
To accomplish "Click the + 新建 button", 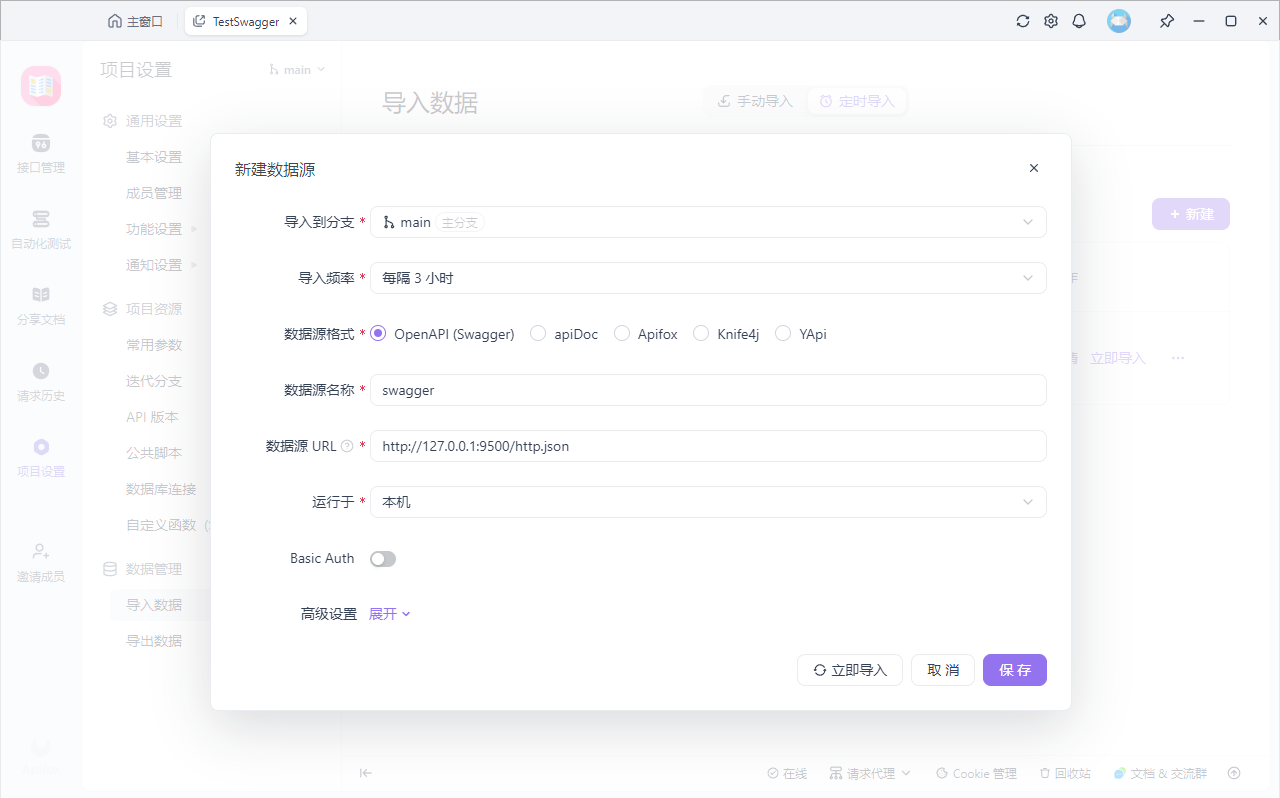I will coord(1191,214).
